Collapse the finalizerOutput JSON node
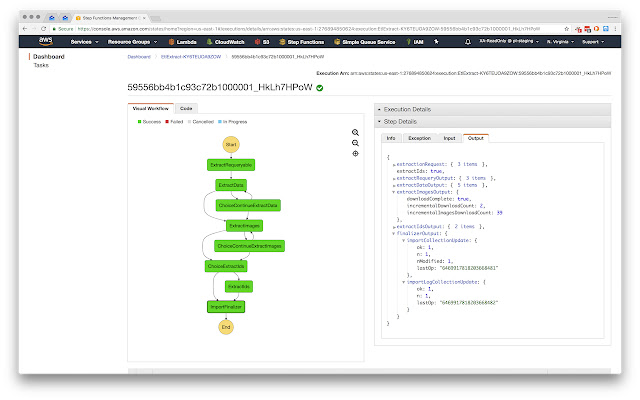The image size is (640, 400). [x=393, y=234]
